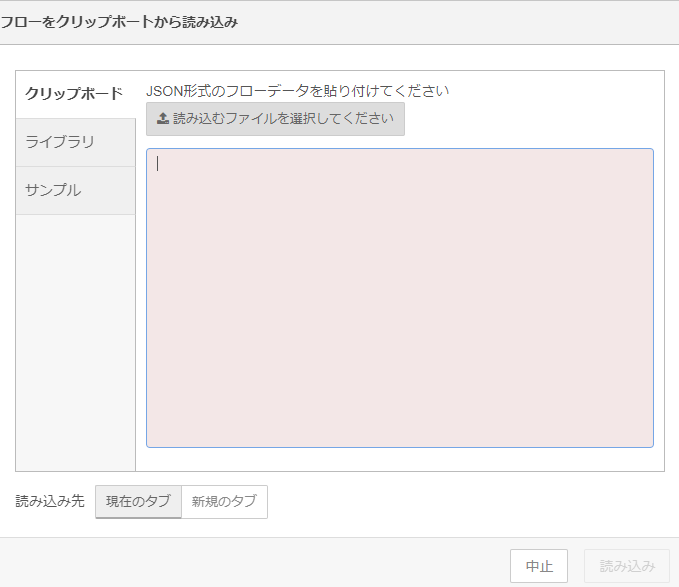Screen dimensions: 679x587
Task: Click empty sidebar area below サンプル
Action: click(75, 340)
